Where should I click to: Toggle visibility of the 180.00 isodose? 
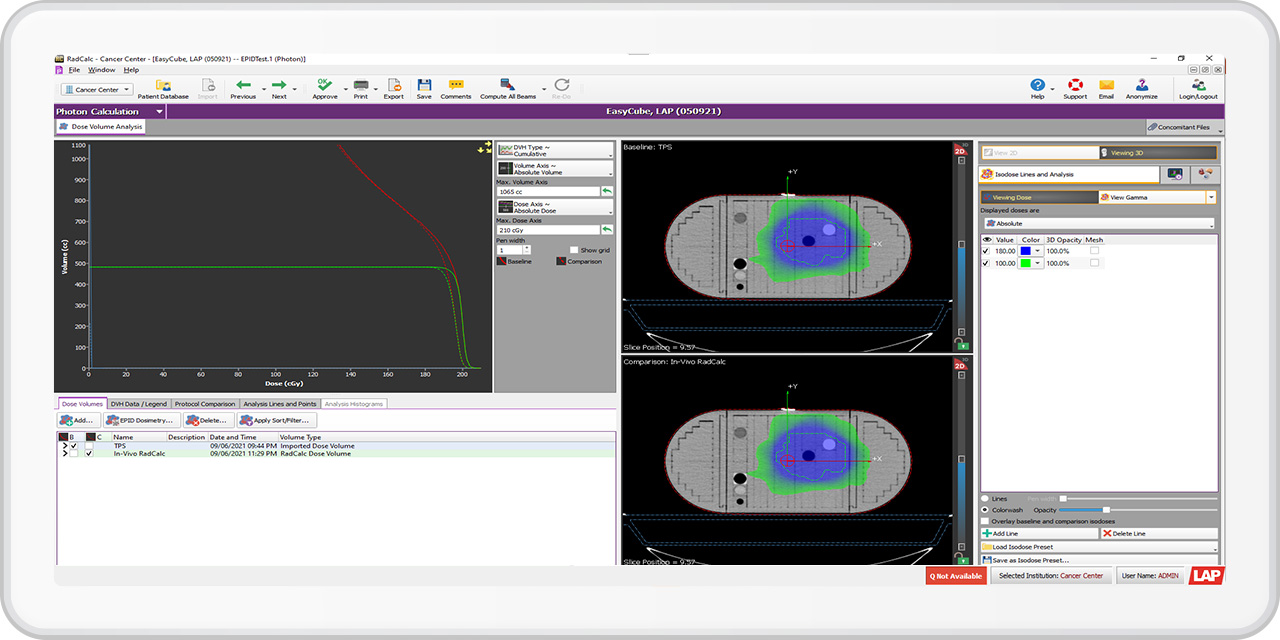[x=986, y=251]
